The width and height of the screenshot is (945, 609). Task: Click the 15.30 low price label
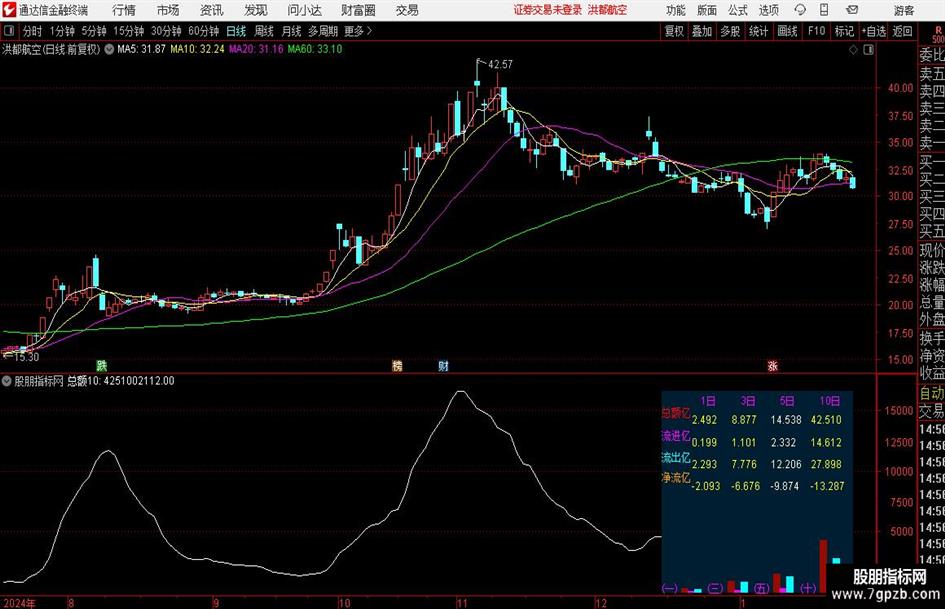[26, 357]
